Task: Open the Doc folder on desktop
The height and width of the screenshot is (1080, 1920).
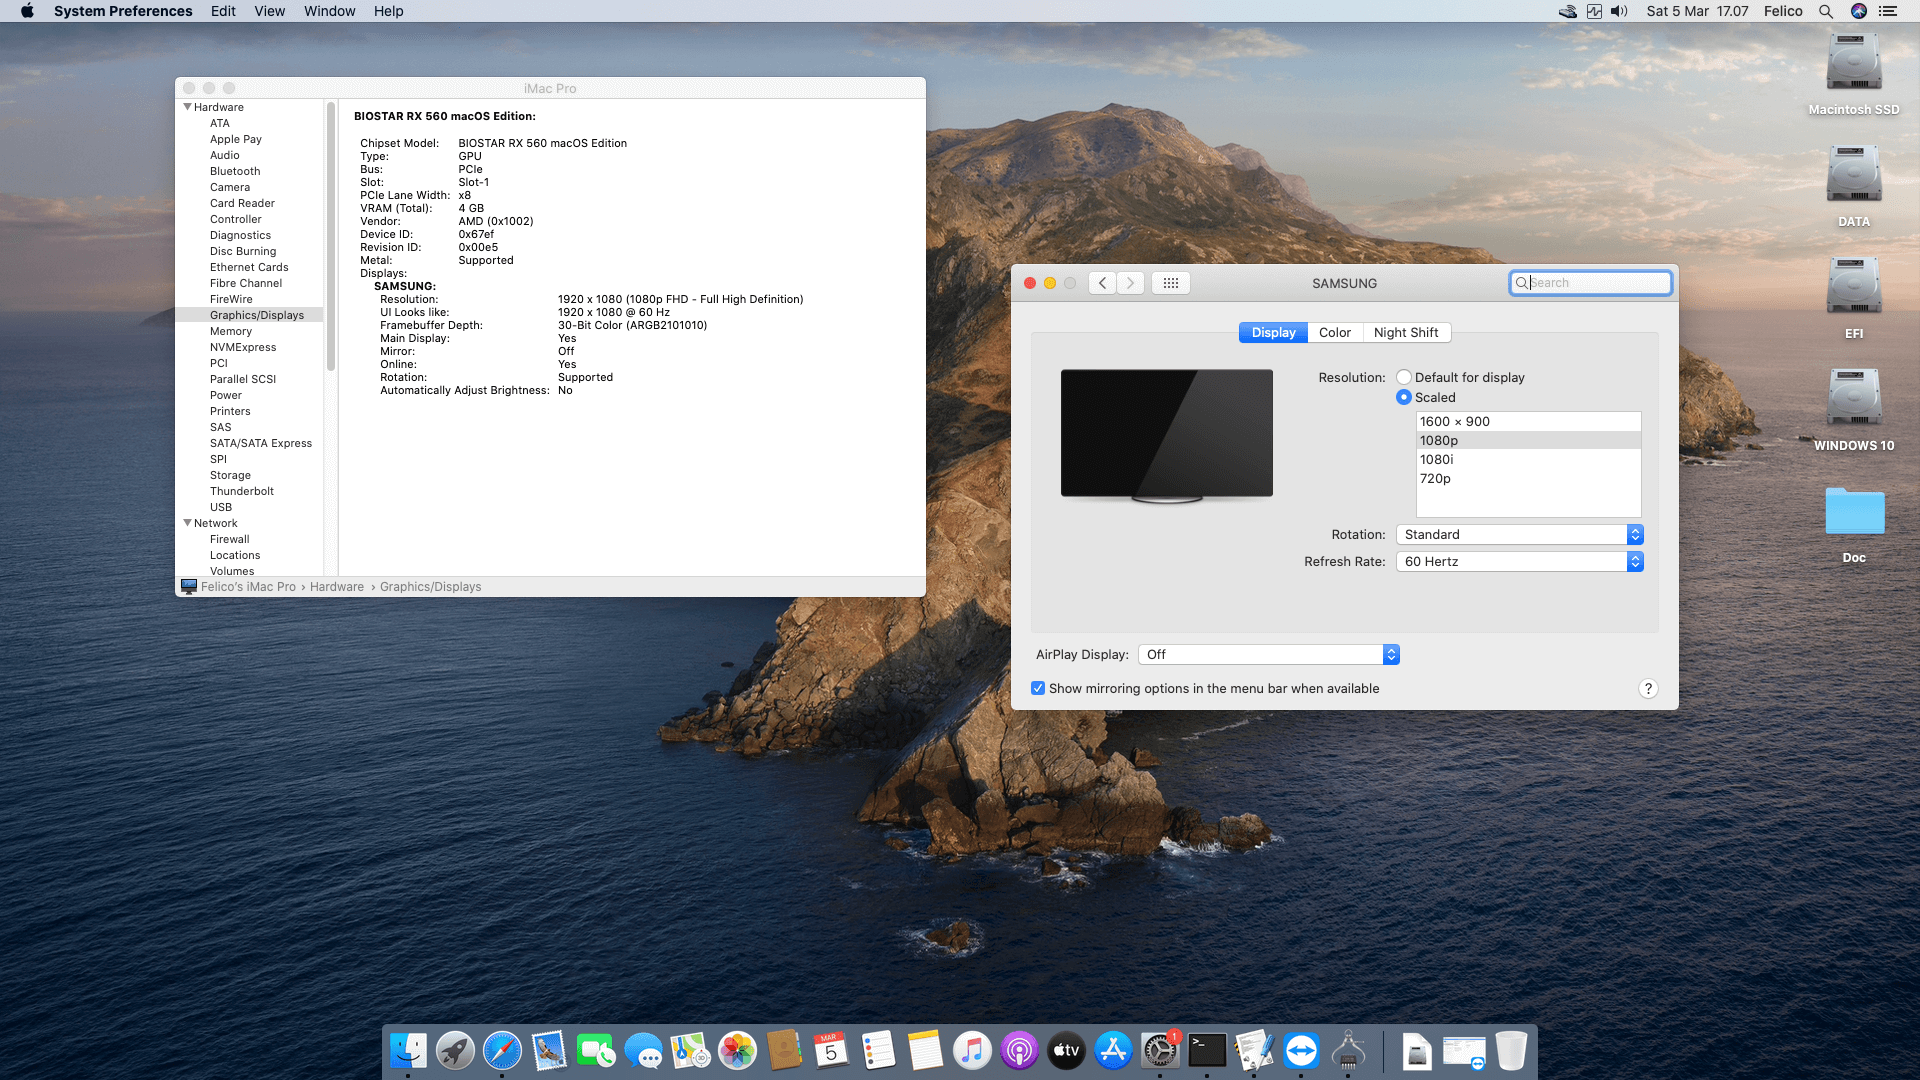Action: [1854, 513]
